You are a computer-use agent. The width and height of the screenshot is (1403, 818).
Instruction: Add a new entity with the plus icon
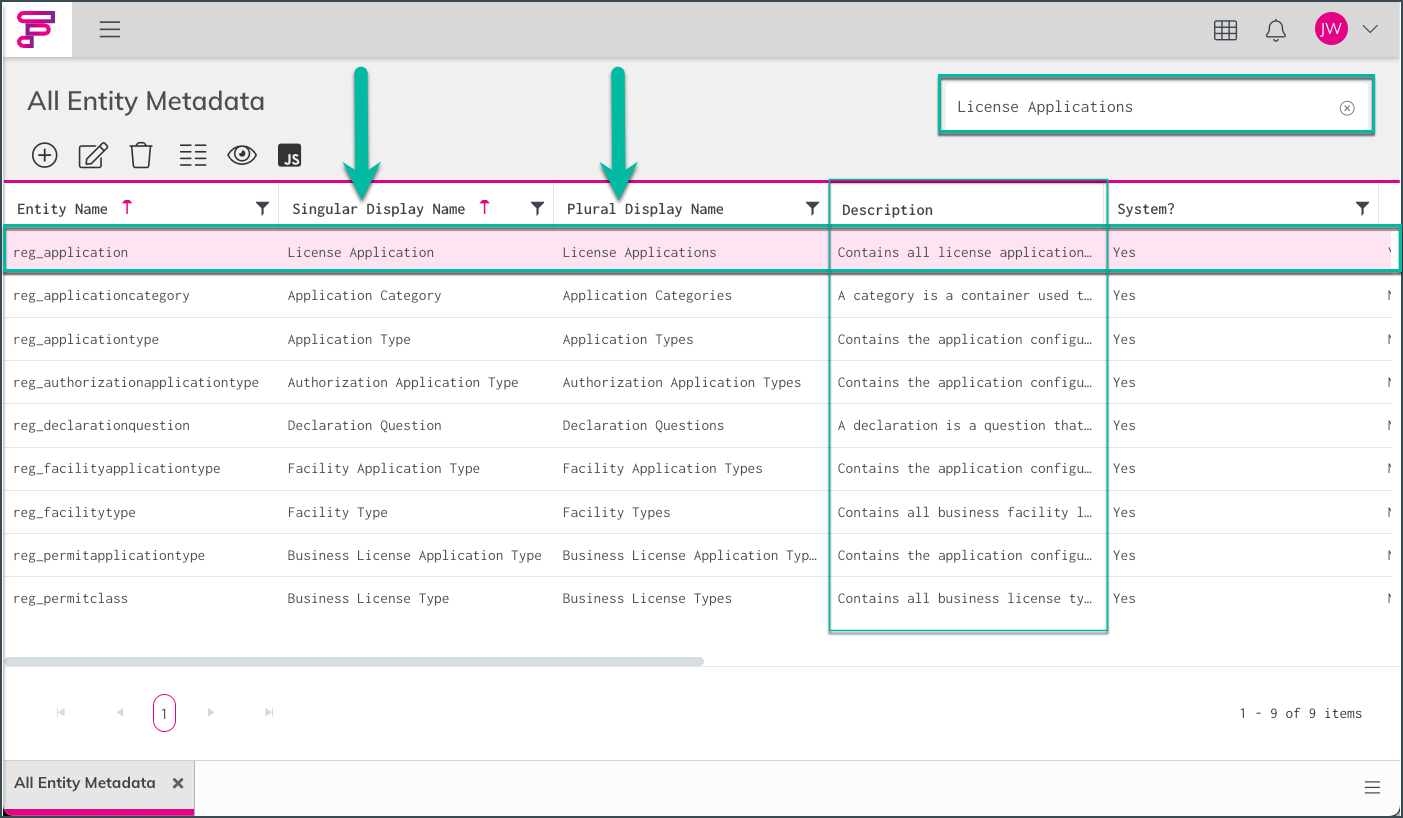pos(44,155)
